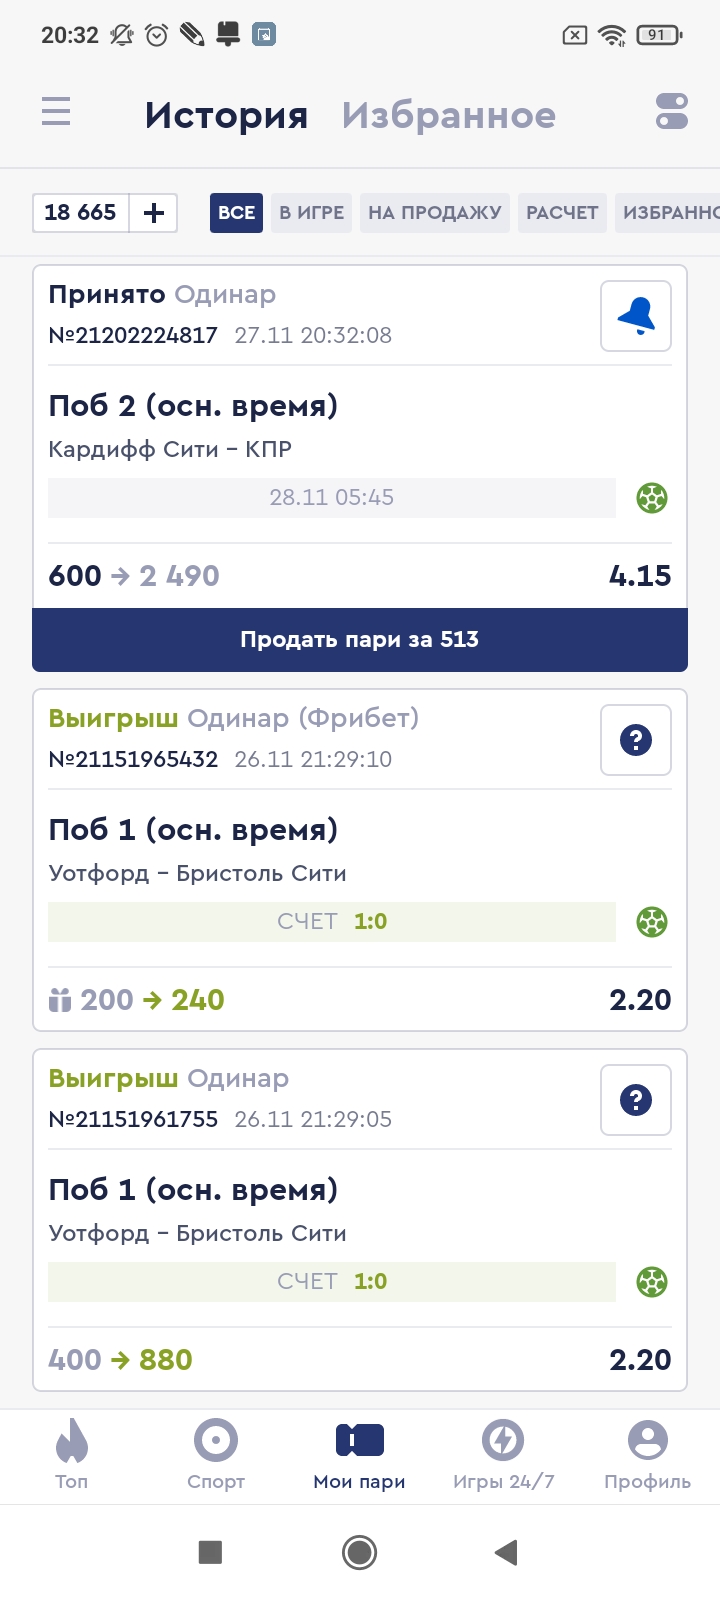This screenshot has height=1600, width=720.
Task: Open Игры 24/7 section
Action: (503, 1453)
